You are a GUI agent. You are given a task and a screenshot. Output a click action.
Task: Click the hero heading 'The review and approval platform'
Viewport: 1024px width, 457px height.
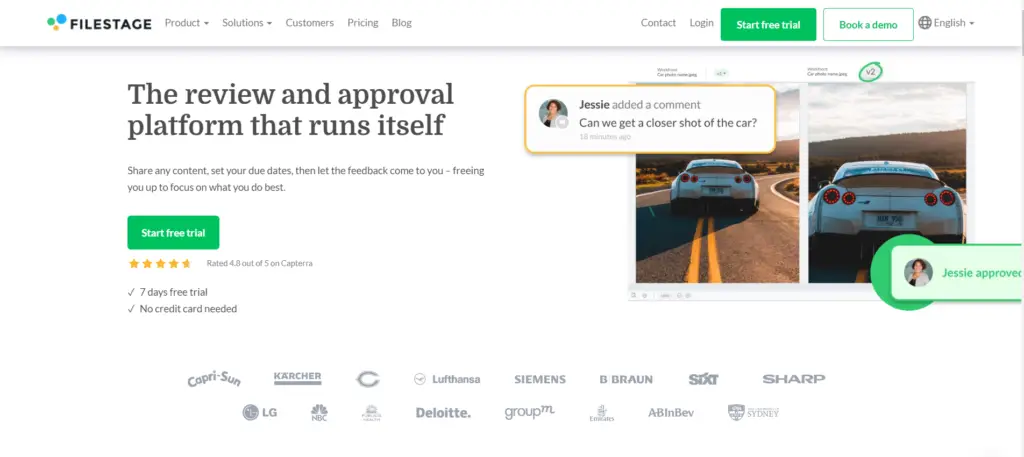(291, 109)
